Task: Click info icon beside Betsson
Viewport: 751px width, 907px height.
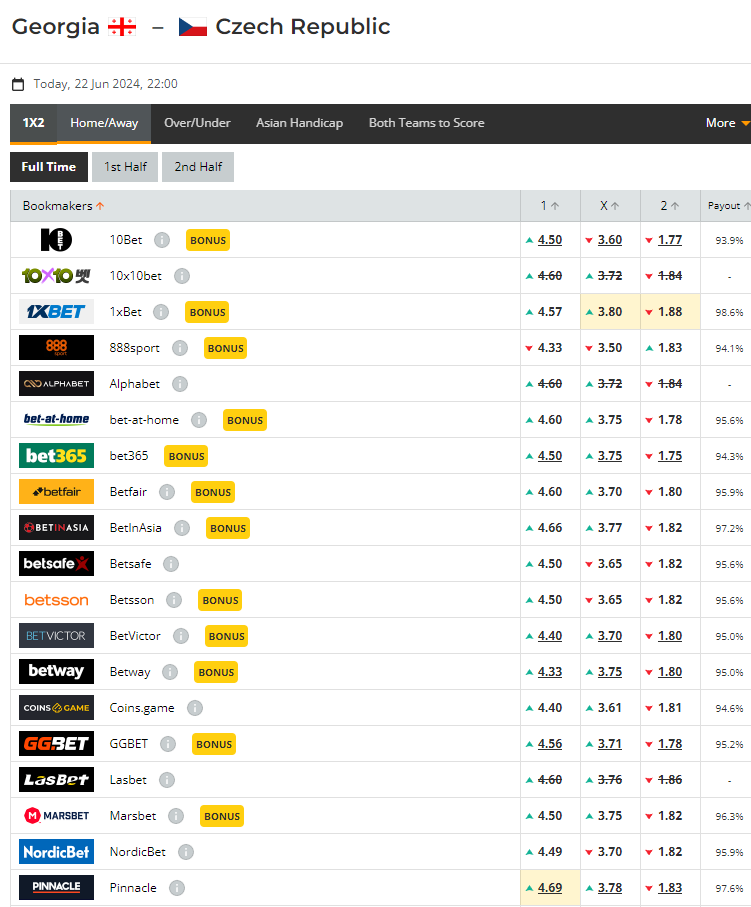Action: click(174, 600)
